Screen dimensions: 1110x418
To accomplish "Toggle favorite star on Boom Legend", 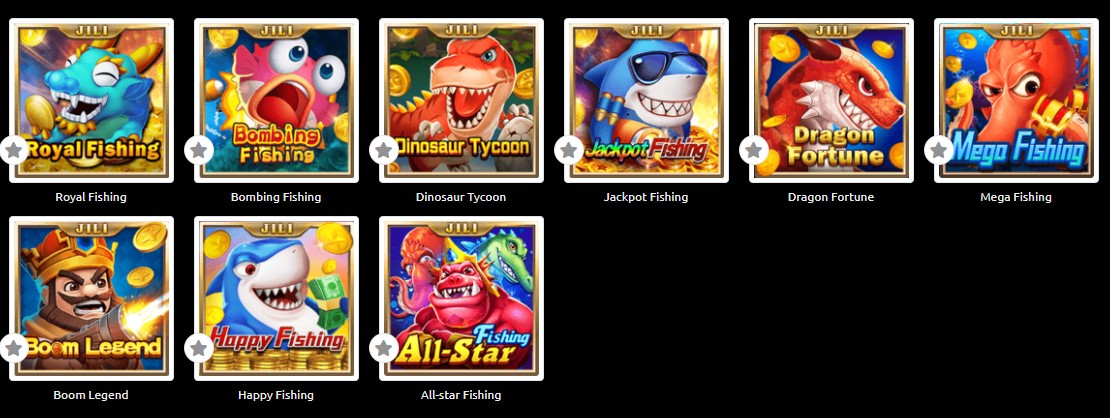I will [x=13, y=348].
